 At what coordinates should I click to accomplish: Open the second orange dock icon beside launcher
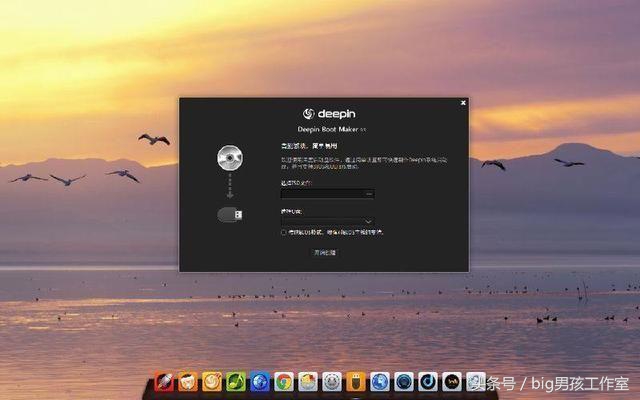[188, 381]
